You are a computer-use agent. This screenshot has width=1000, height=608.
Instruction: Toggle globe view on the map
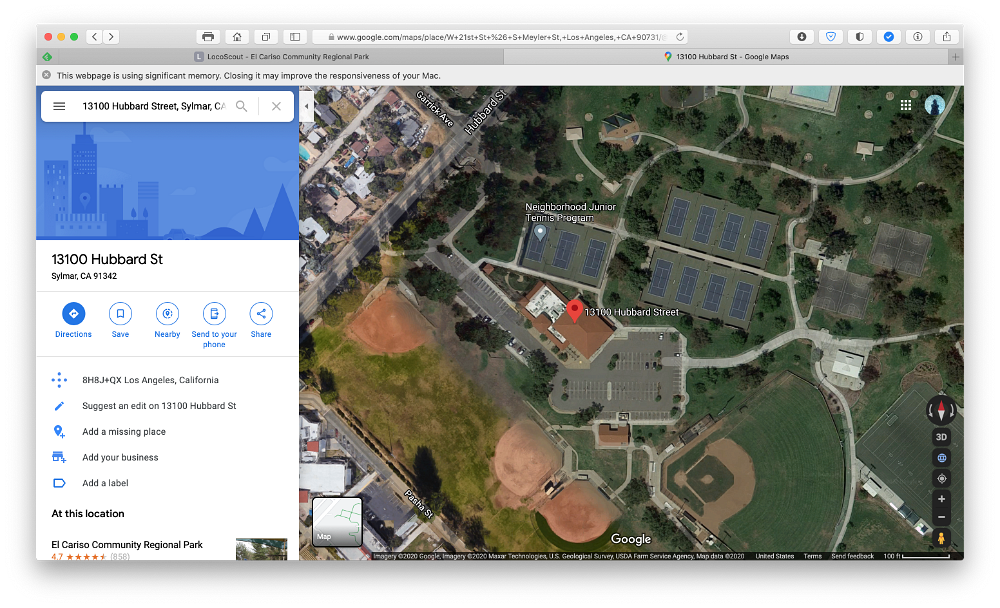tap(941, 458)
